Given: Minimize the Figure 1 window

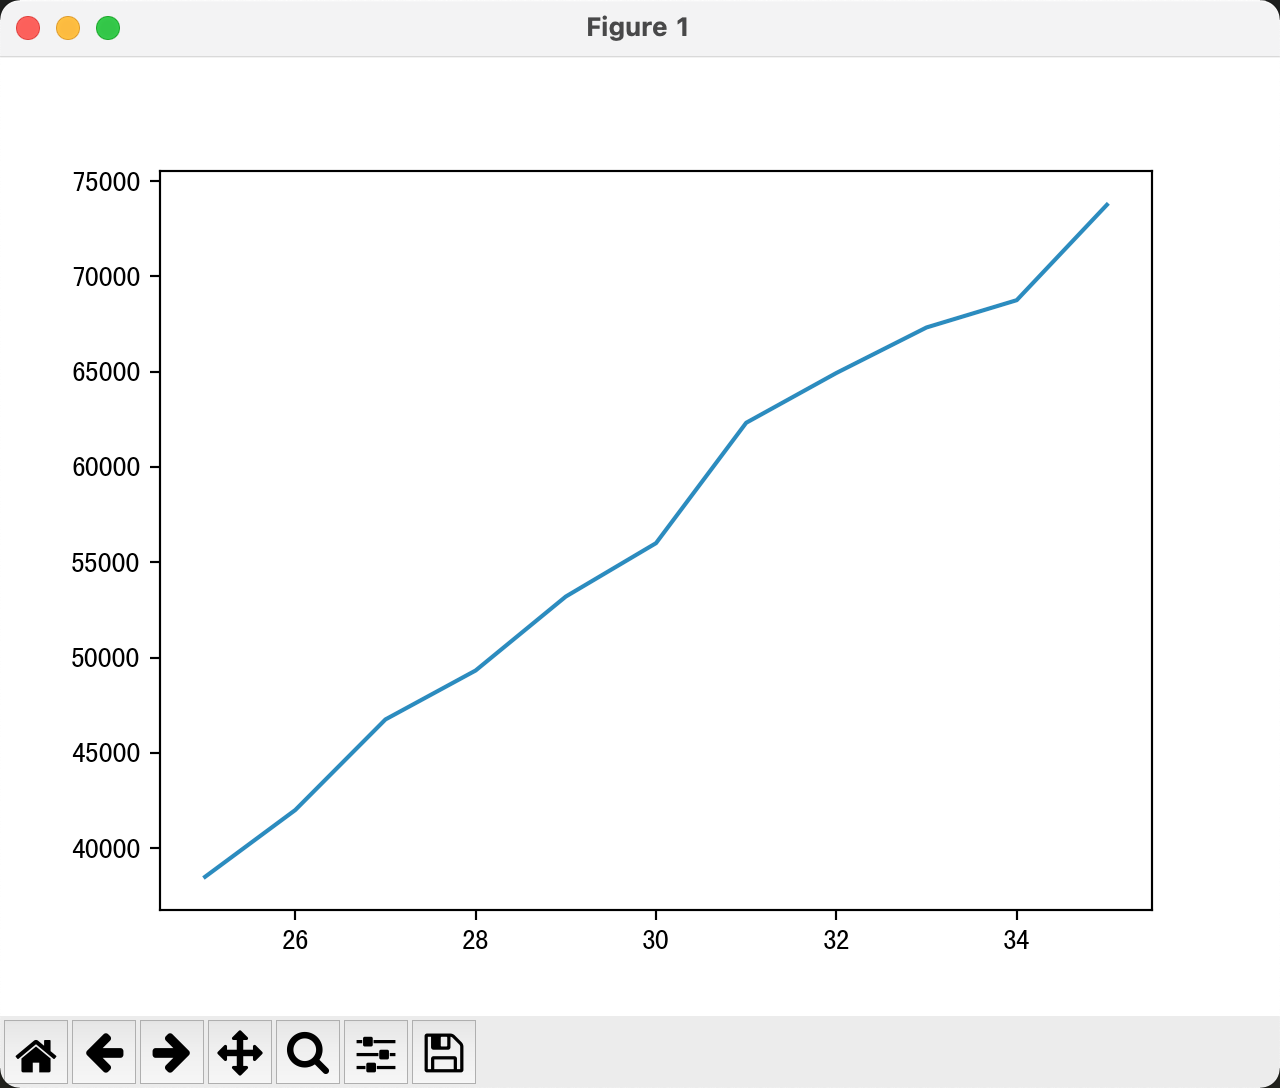Looking at the screenshot, I should [68, 28].
